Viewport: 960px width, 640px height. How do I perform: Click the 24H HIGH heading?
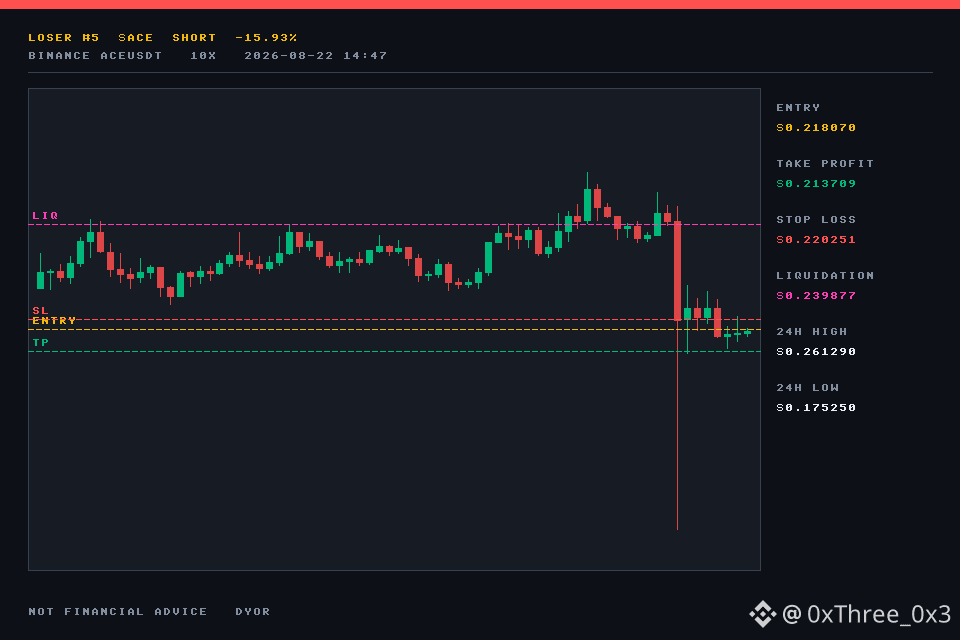(x=811, y=331)
